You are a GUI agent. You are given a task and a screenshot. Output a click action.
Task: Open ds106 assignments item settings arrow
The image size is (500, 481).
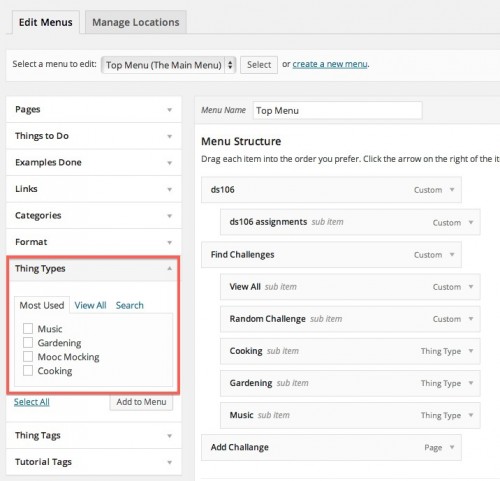click(471, 222)
